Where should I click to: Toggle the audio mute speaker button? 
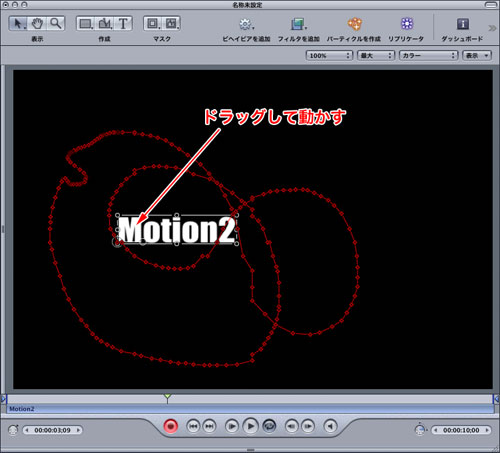(x=330, y=426)
